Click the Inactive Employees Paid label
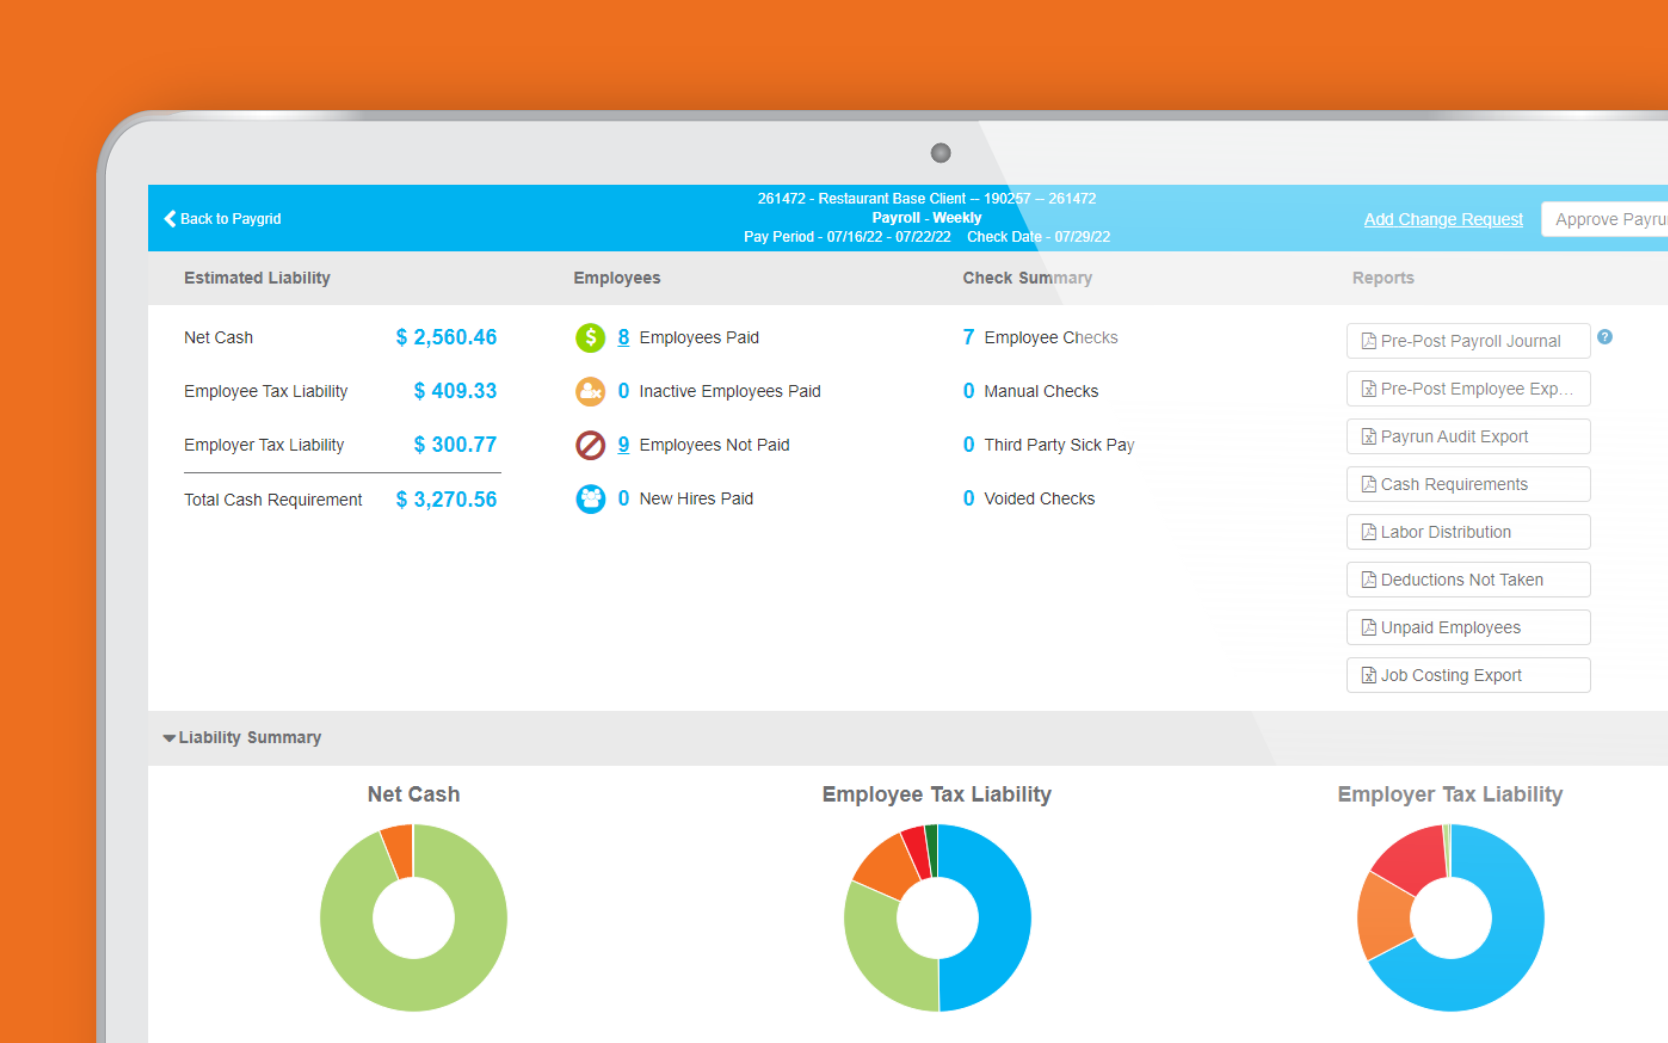The width and height of the screenshot is (1668, 1043). tap(730, 391)
